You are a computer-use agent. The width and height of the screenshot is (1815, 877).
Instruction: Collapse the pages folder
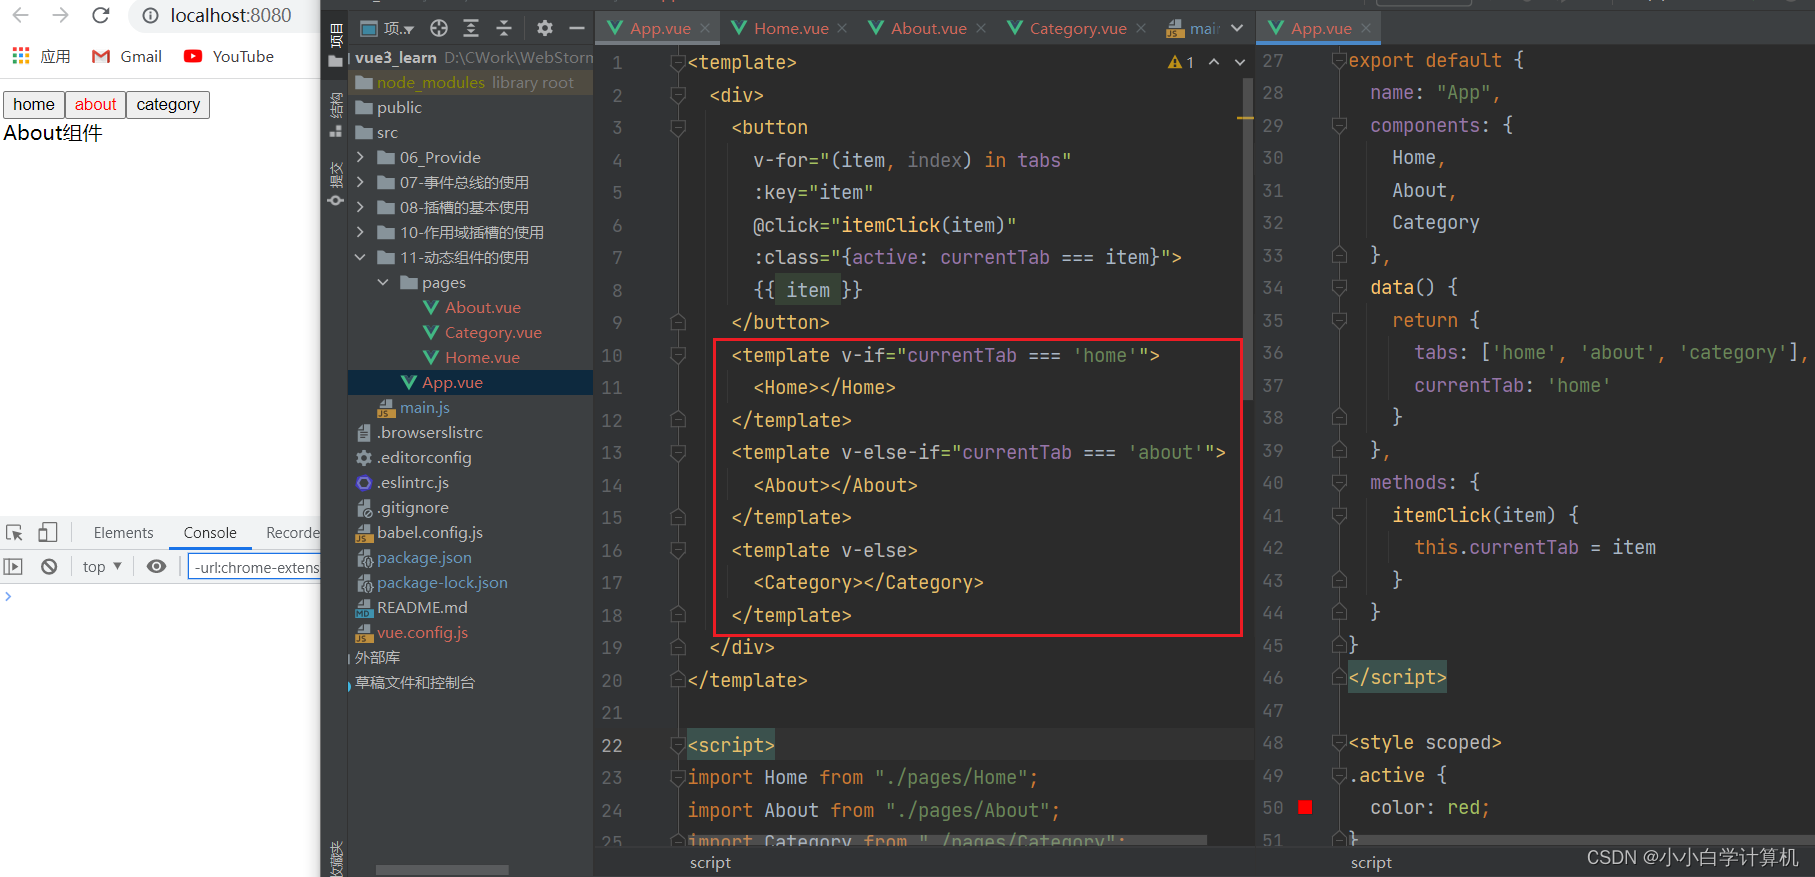(x=382, y=283)
